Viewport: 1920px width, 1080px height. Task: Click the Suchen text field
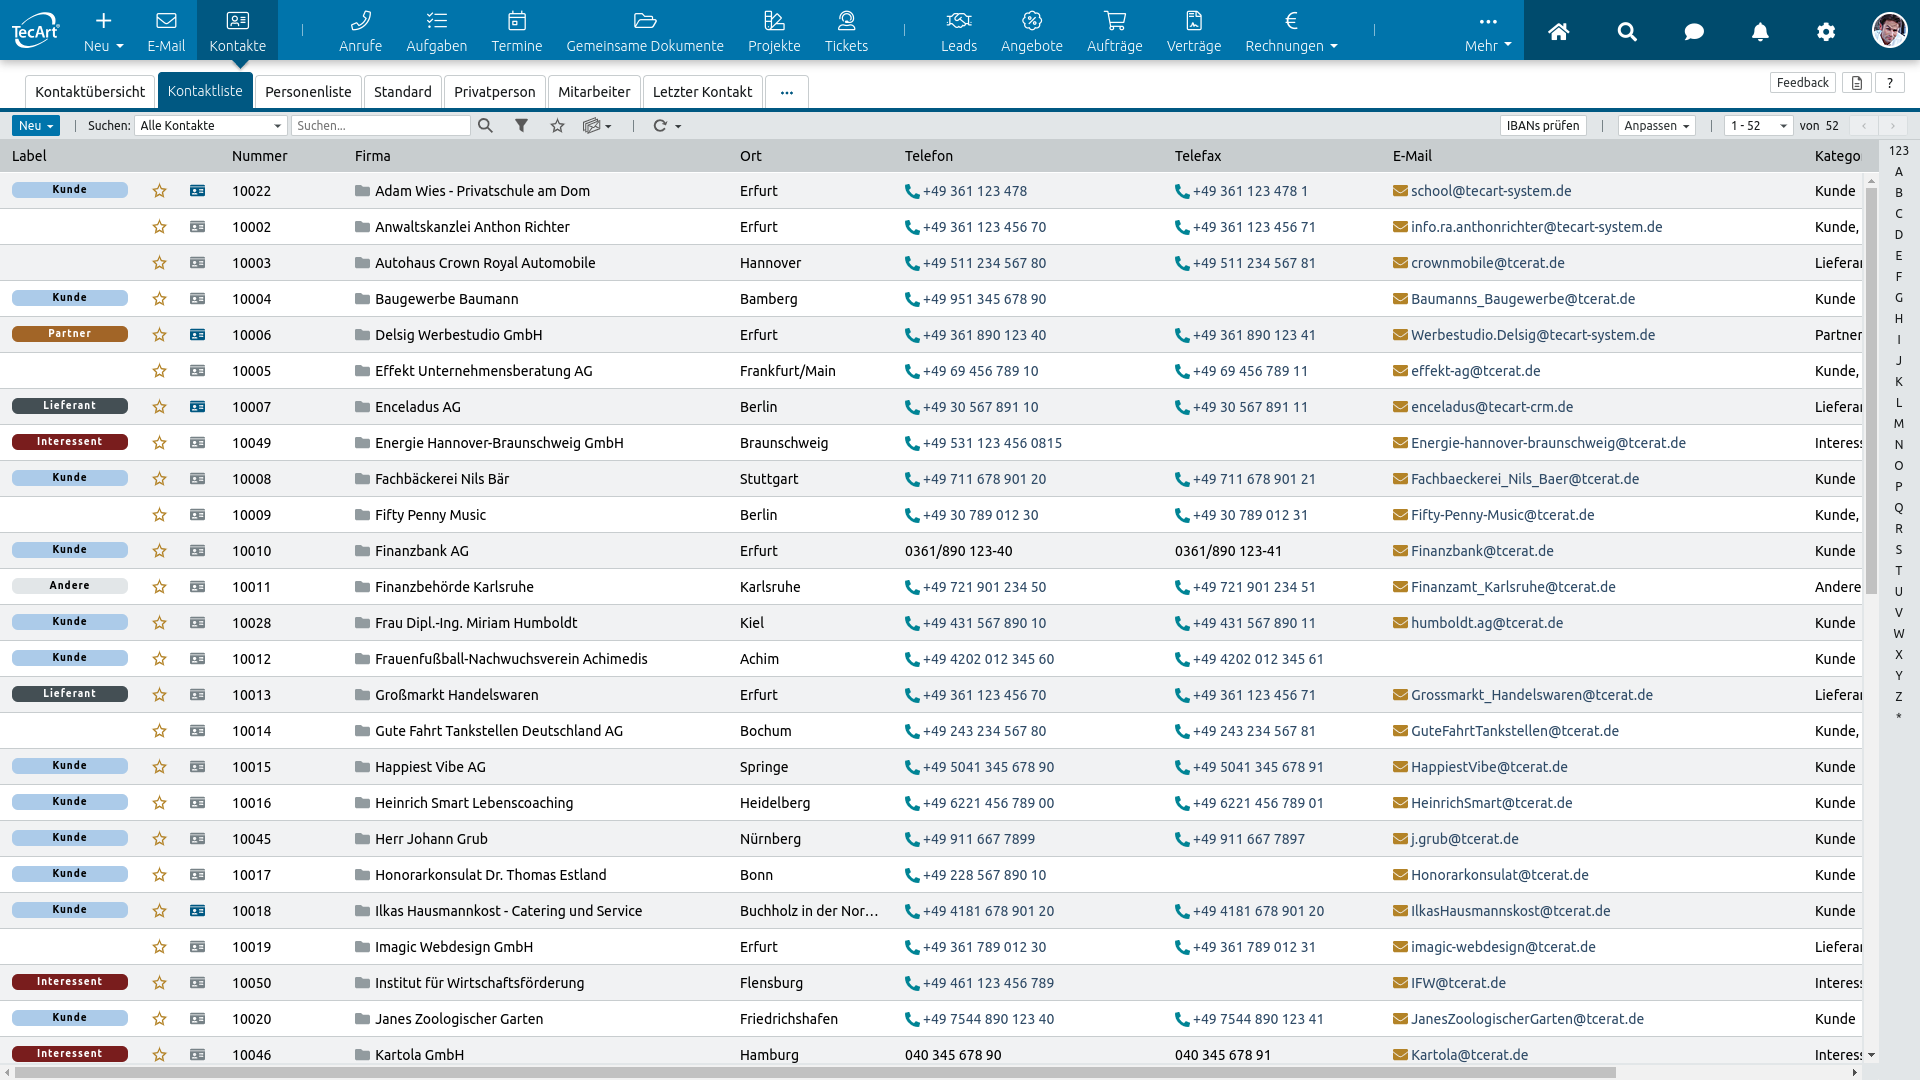[380, 126]
